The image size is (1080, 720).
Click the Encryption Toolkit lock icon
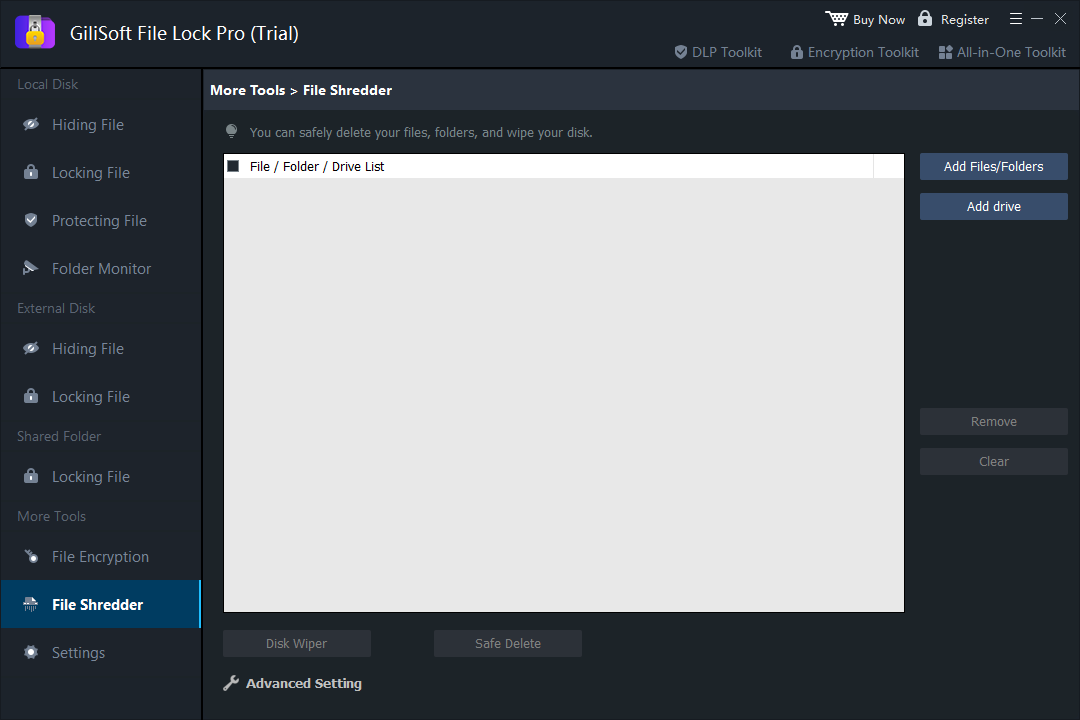click(796, 52)
